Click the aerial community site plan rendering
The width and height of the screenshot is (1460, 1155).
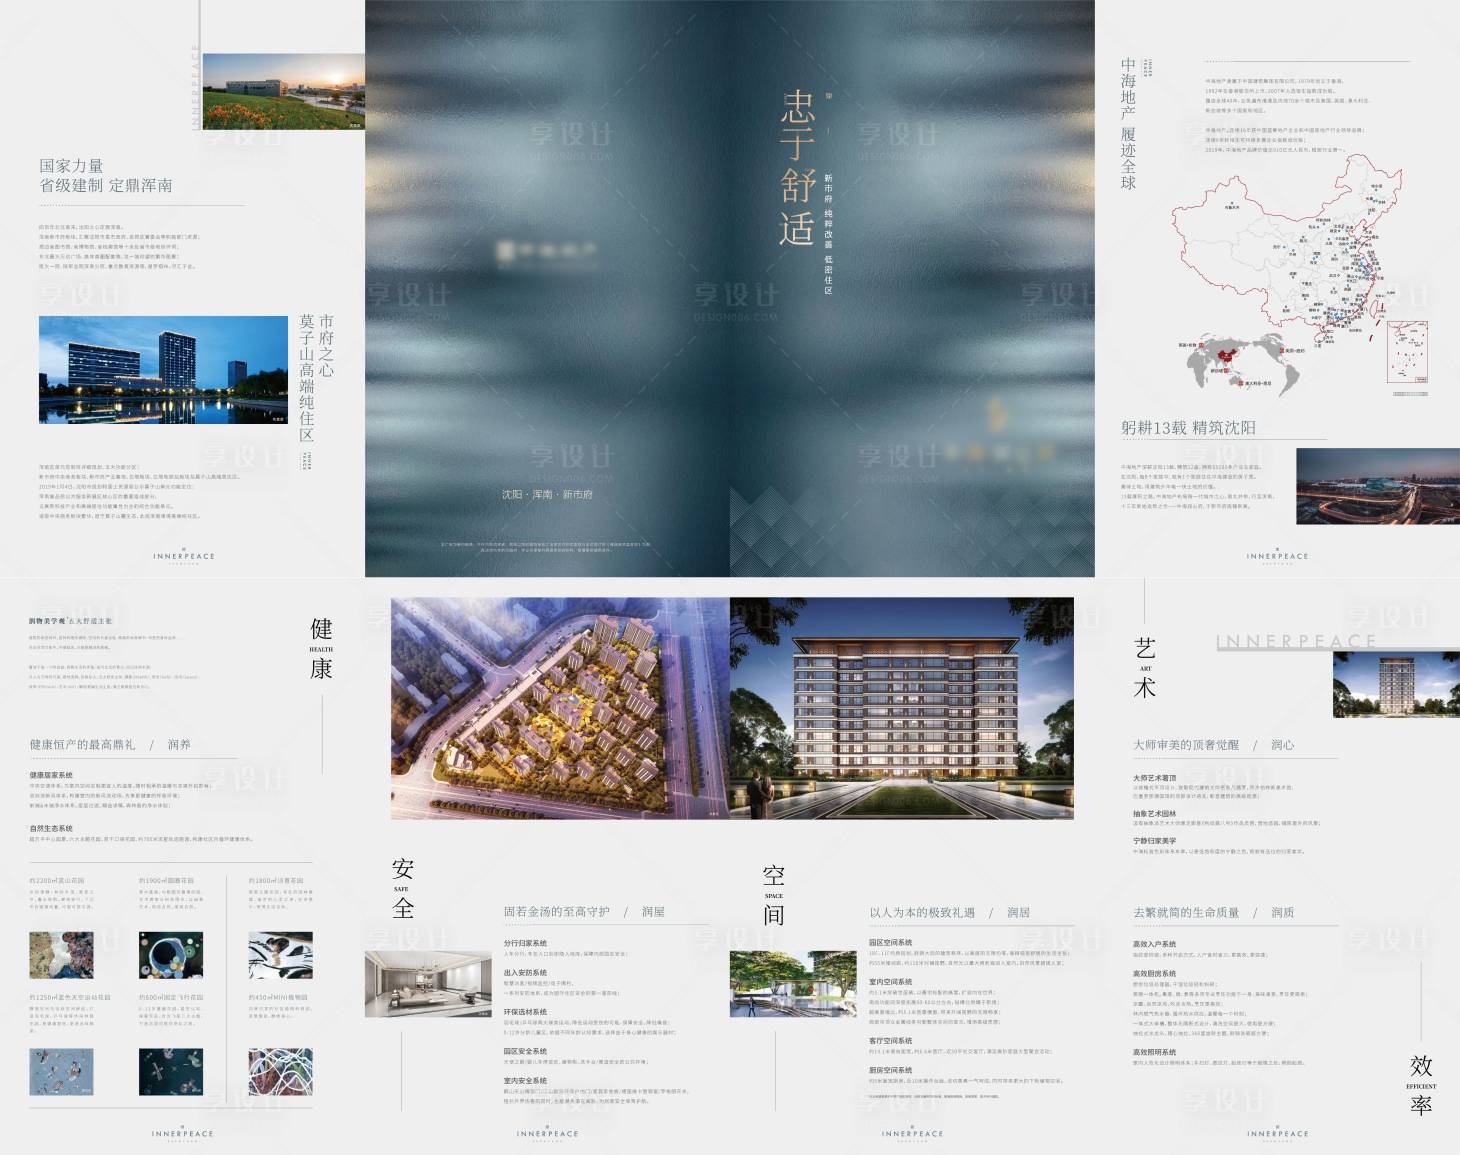pyautogui.click(x=560, y=708)
